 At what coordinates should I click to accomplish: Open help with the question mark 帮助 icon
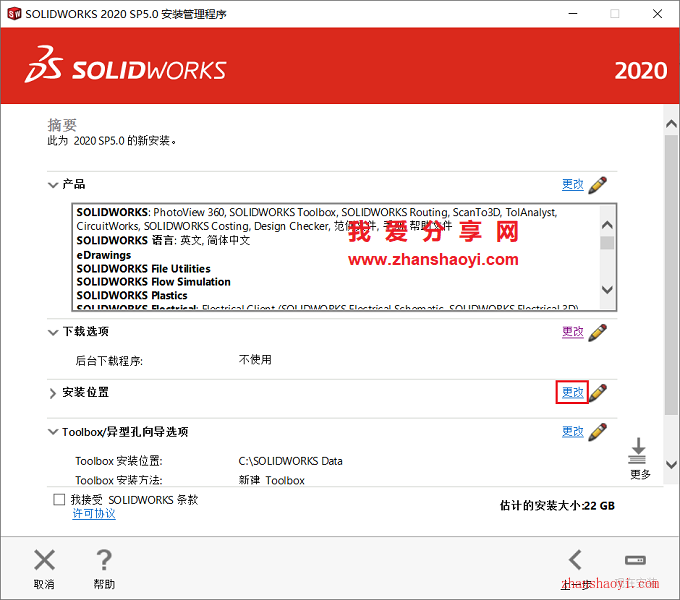coord(104,560)
